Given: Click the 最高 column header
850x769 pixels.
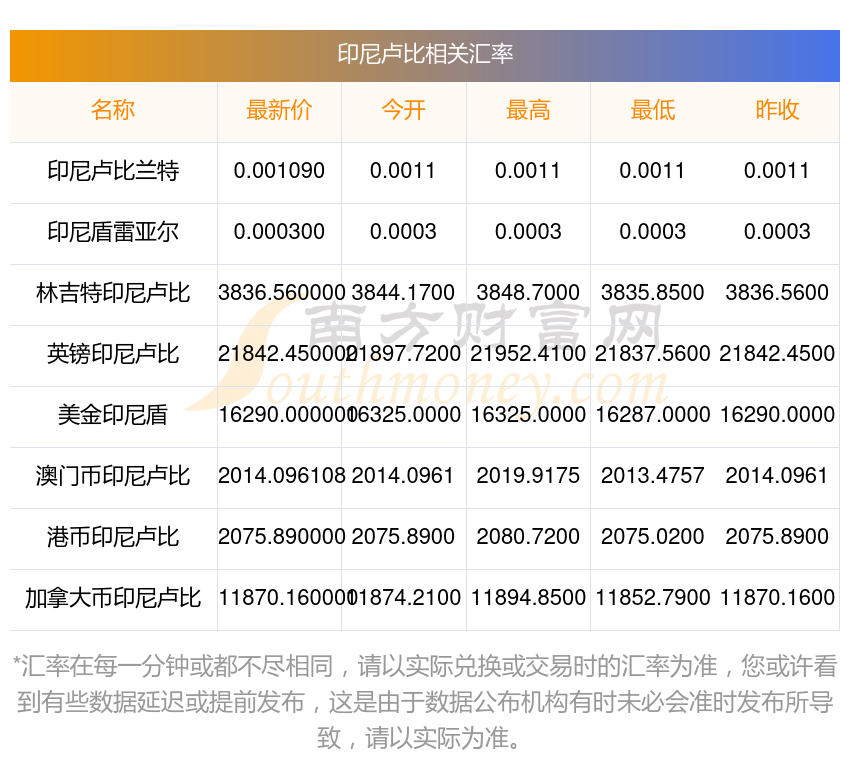Looking at the screenshot, I should click(528, 110).
